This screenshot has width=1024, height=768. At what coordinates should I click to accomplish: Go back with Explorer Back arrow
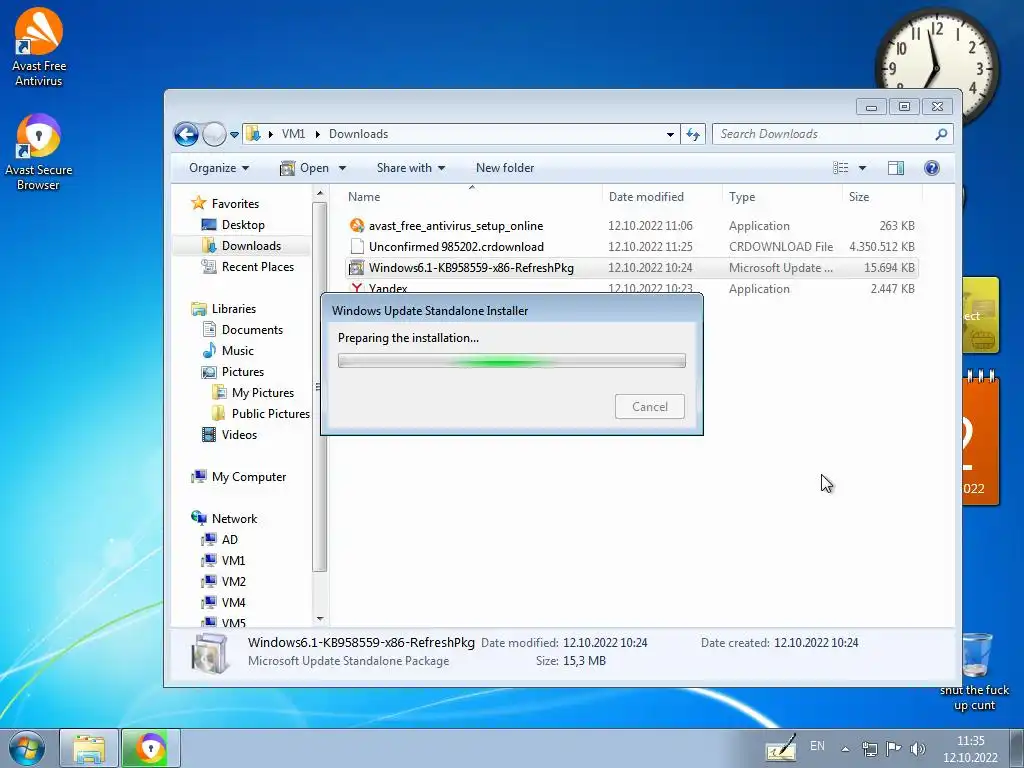click(x=186, y=135)
